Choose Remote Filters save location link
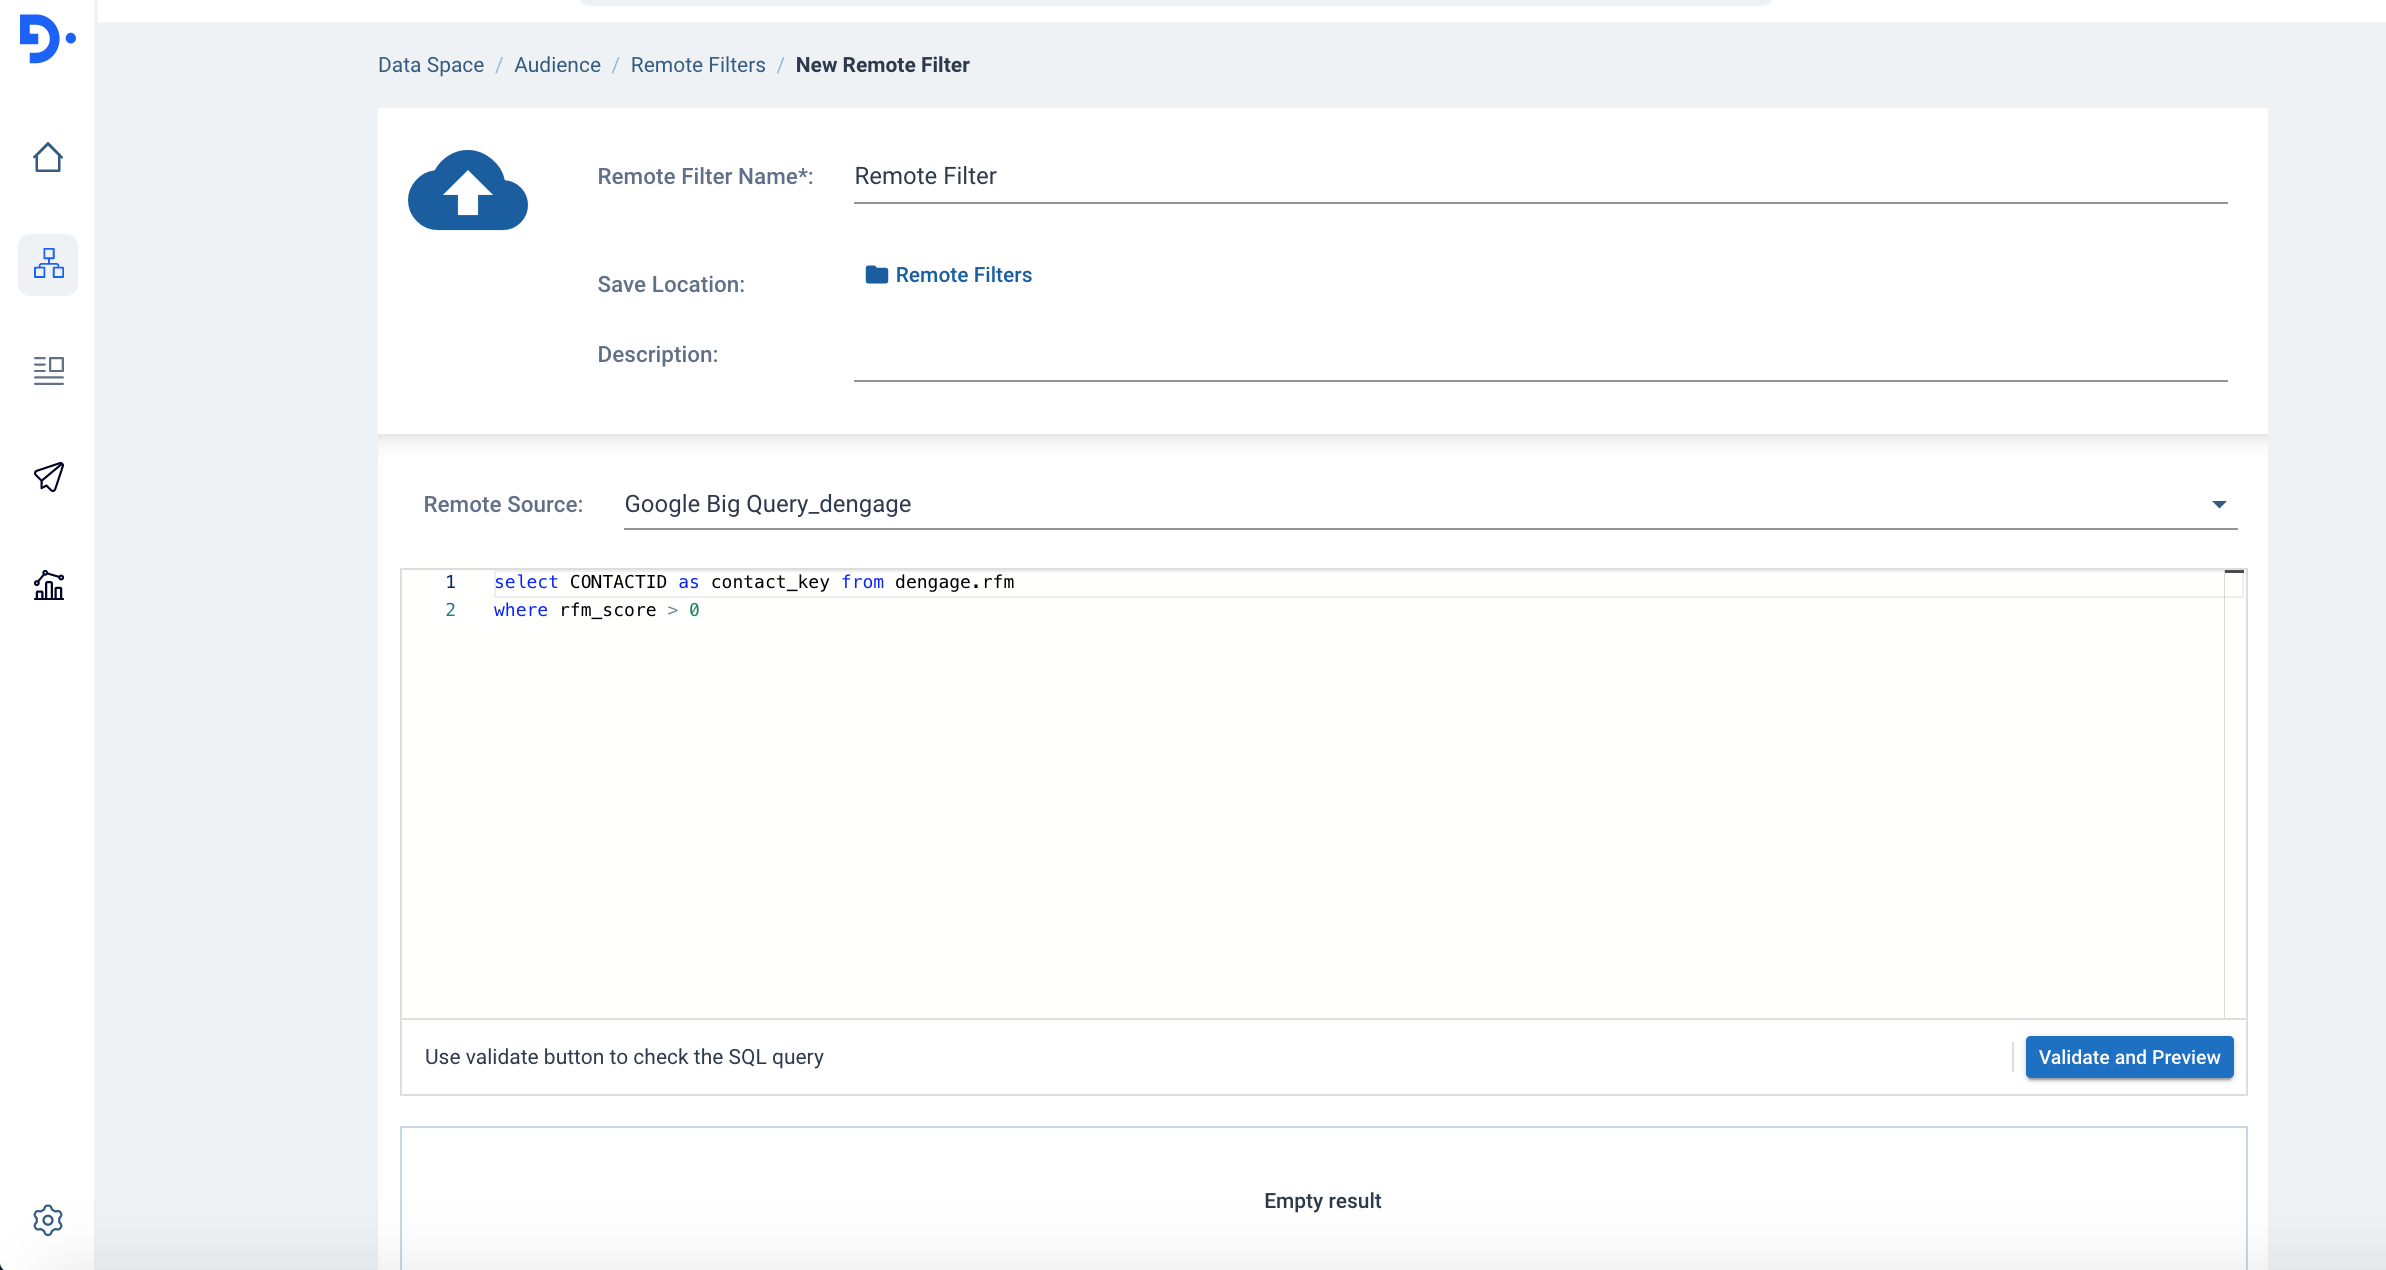 click(963, 275)
